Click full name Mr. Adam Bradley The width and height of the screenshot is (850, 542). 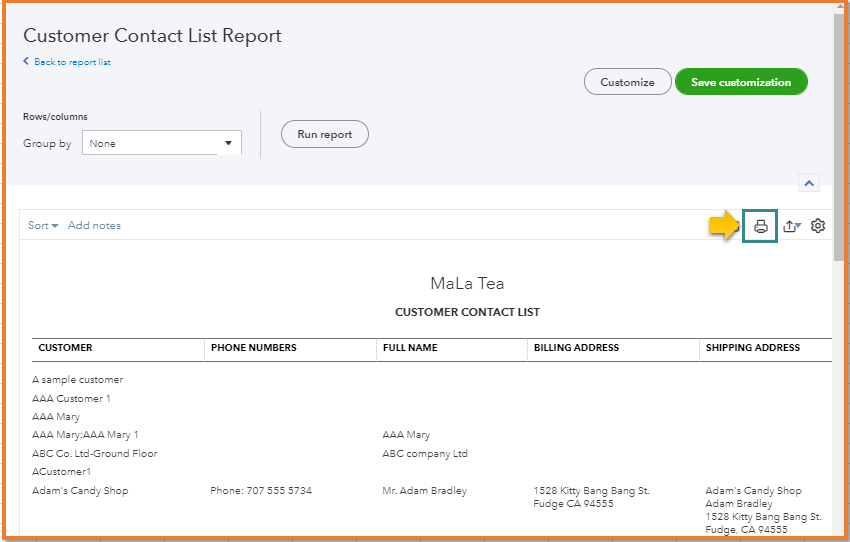[424, 491]
